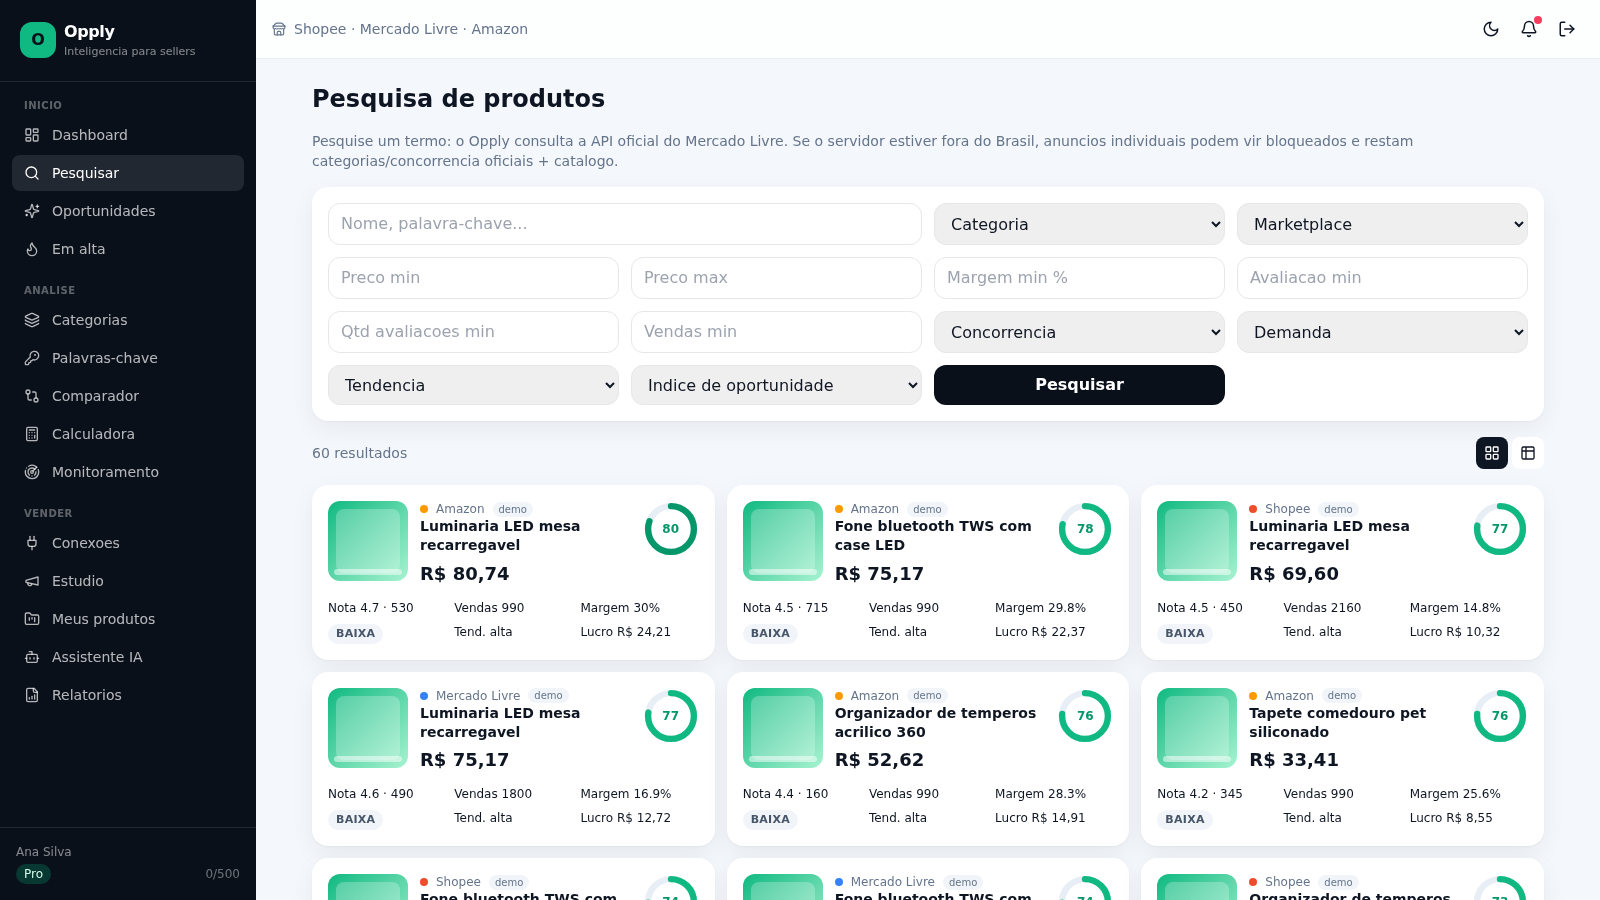Click the Opply logo icon
1600x900 pixels.
pos(38,40)
